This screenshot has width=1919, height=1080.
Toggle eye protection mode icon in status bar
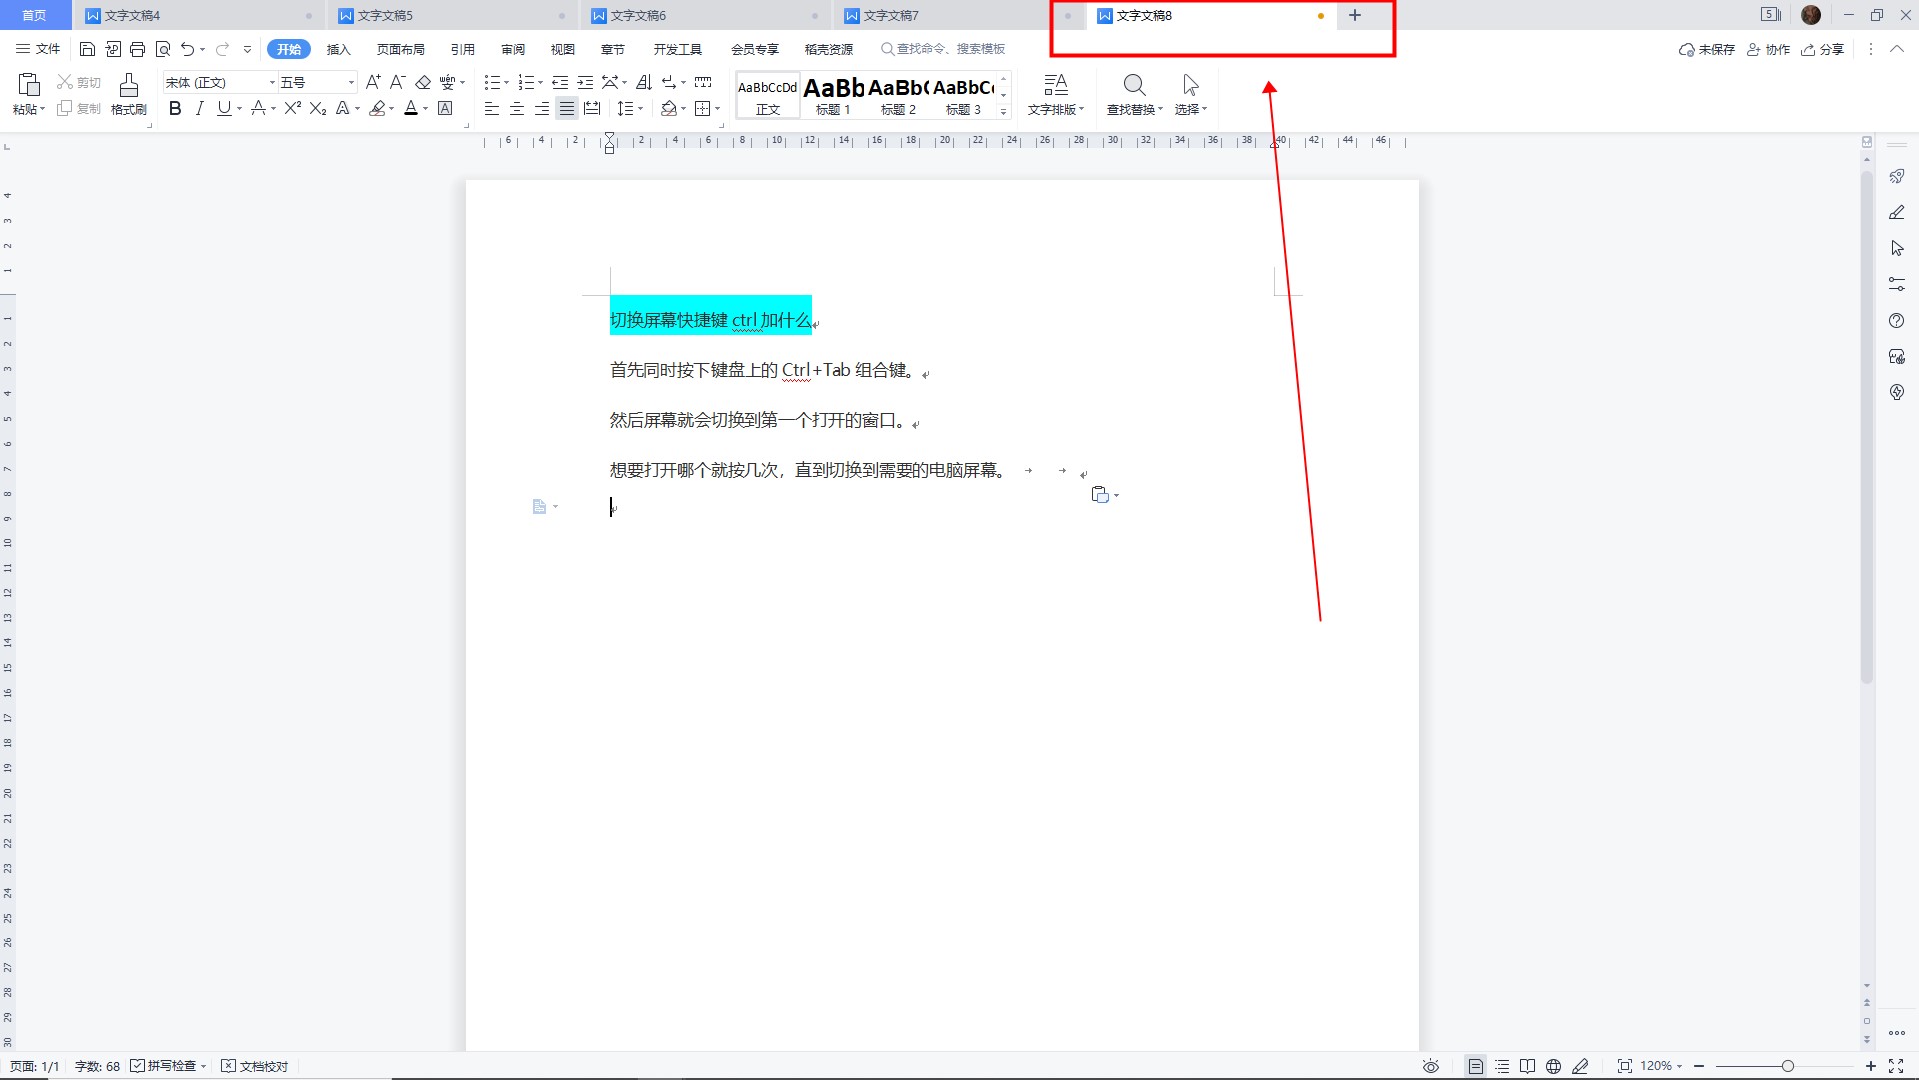pos(1431,1066)
